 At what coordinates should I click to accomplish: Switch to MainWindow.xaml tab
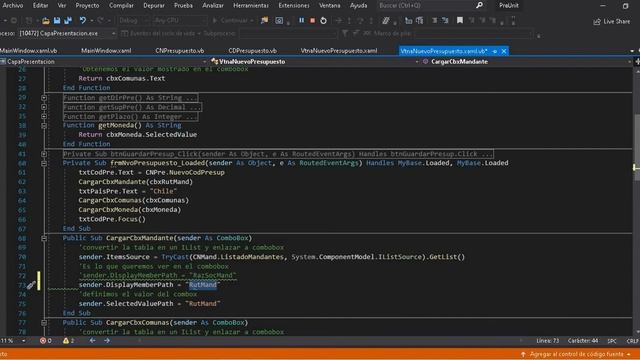106,51
